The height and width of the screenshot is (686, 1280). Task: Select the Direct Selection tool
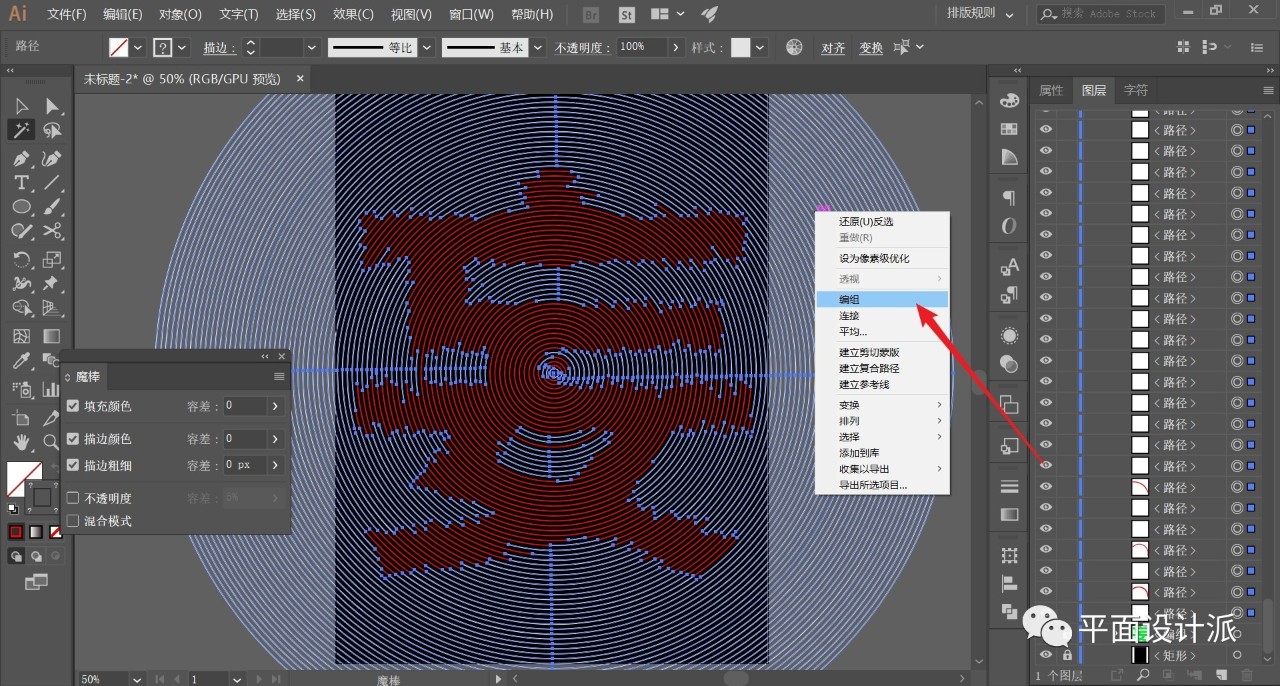click(x=52, y=106)
